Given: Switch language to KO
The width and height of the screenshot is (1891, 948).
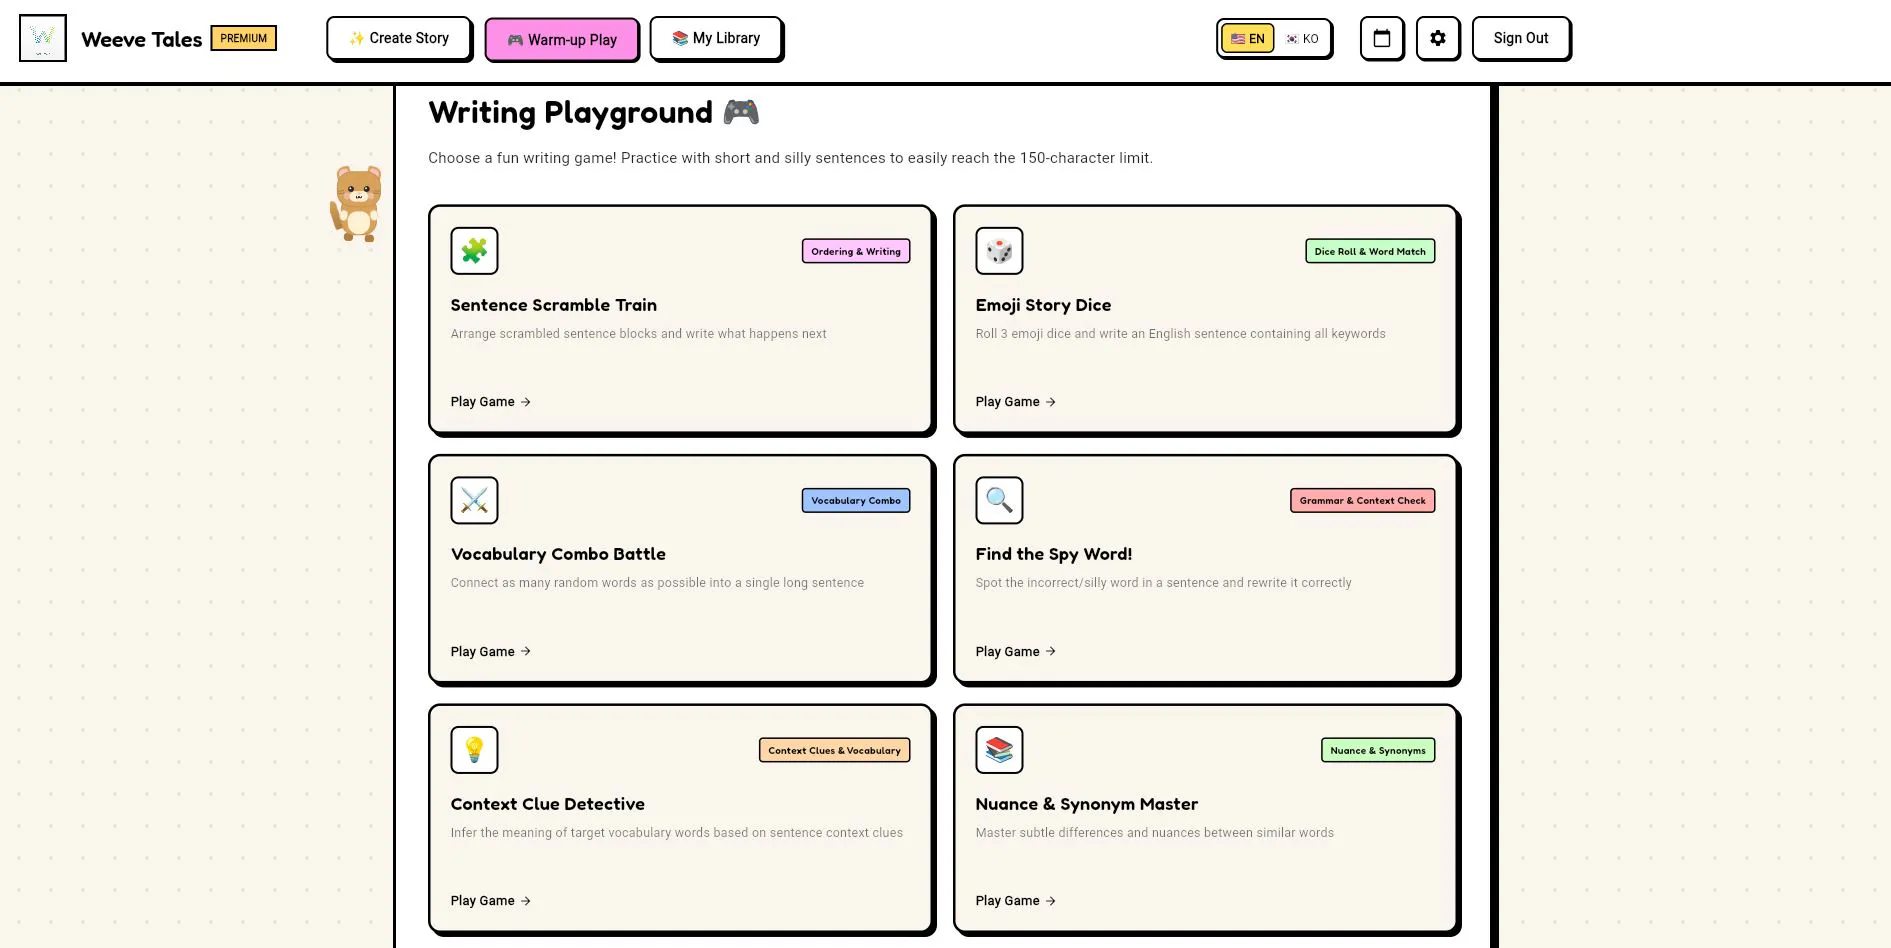Looking at the screenshot, I should [1302, 39].
